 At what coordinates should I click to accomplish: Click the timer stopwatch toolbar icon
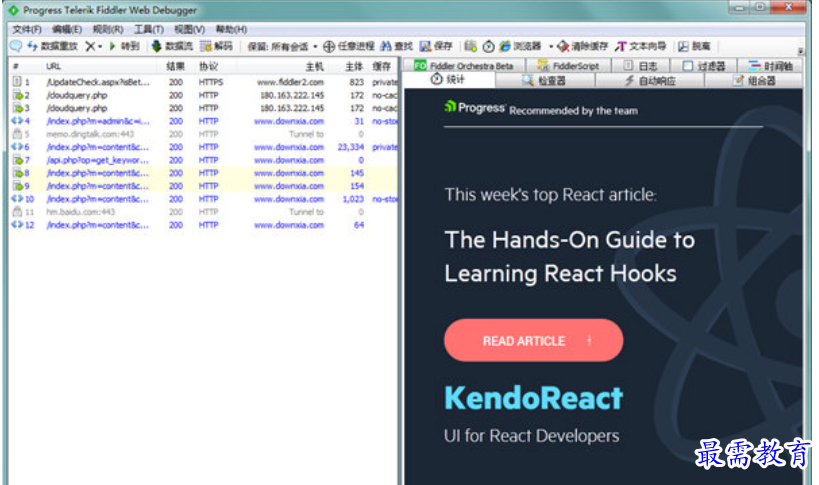tap(488, 46)
